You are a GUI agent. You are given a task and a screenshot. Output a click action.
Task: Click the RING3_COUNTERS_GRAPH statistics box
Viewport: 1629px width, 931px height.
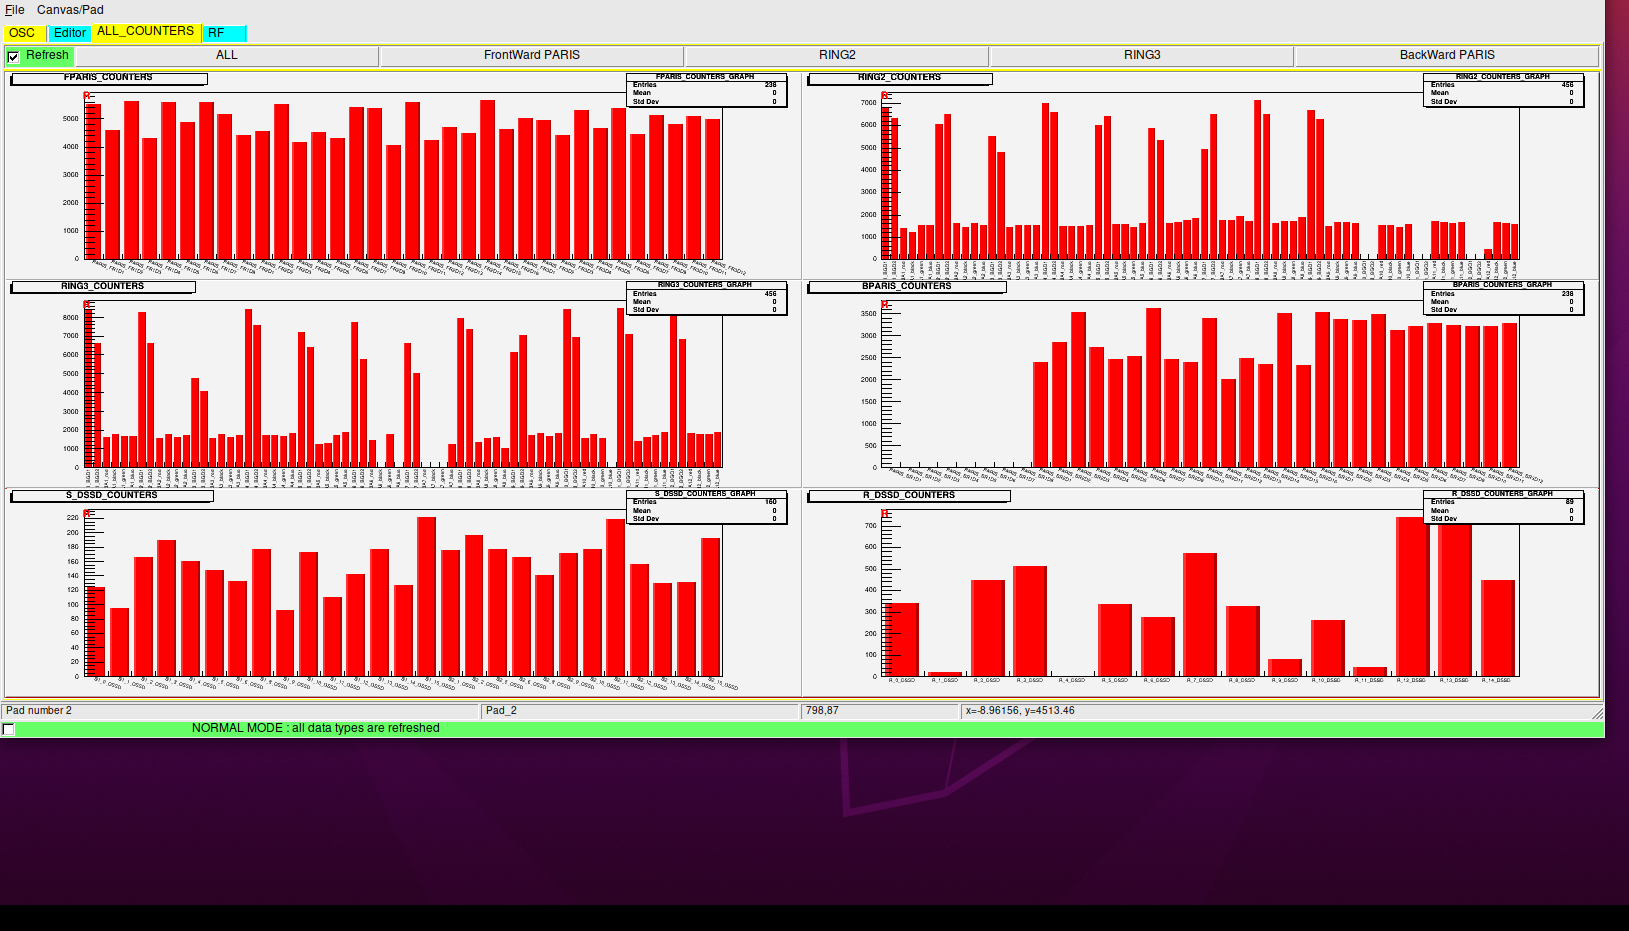pyautogui.click(x=706, y=298)
